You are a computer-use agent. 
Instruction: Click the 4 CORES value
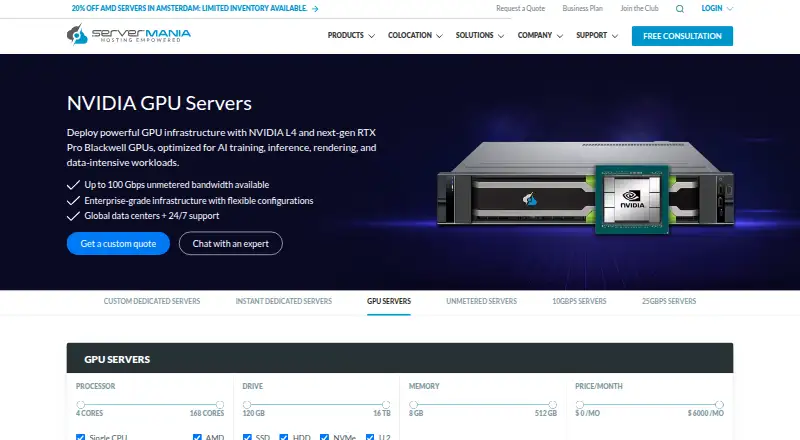[x=89, y=413]
